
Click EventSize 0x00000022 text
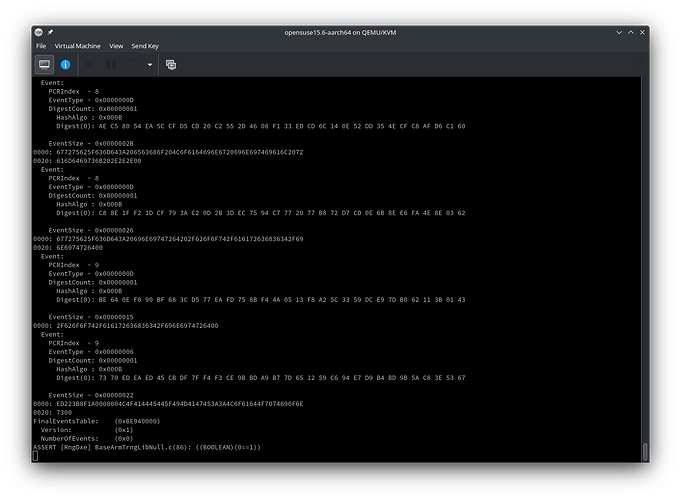91,395
